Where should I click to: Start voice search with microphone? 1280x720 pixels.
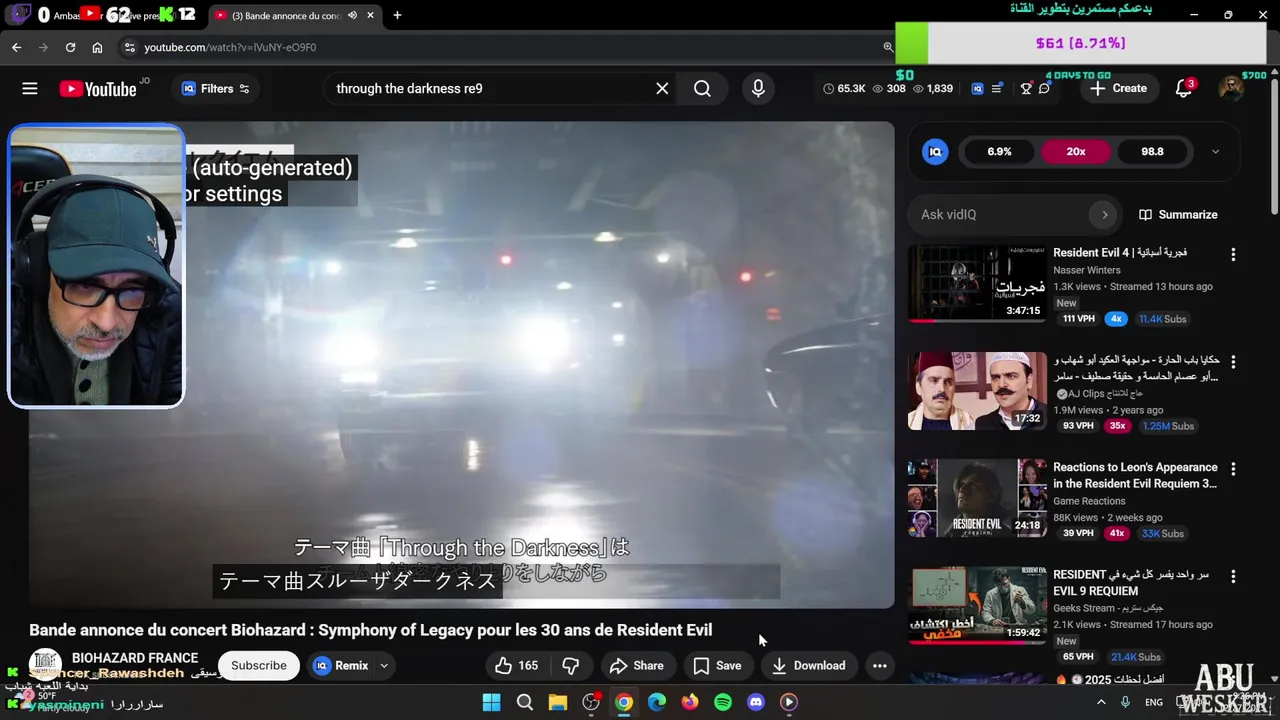758,89
